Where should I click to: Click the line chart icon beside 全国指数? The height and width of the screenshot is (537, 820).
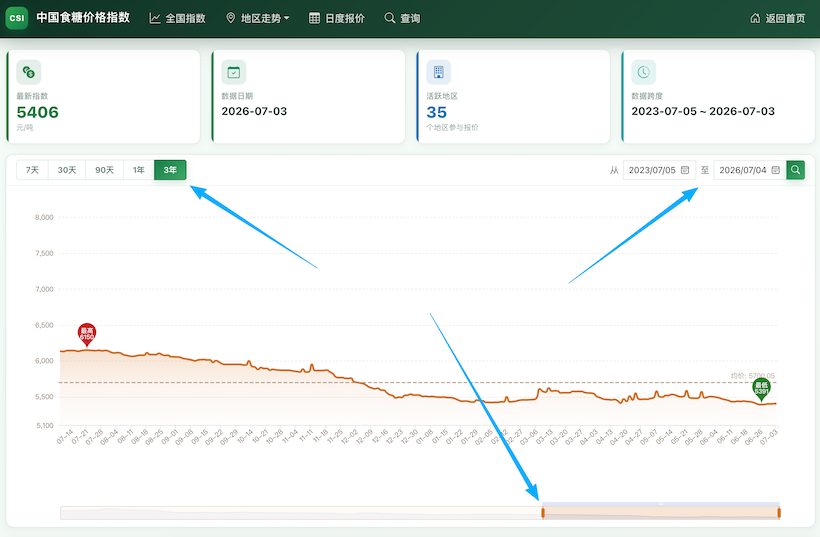155,18
